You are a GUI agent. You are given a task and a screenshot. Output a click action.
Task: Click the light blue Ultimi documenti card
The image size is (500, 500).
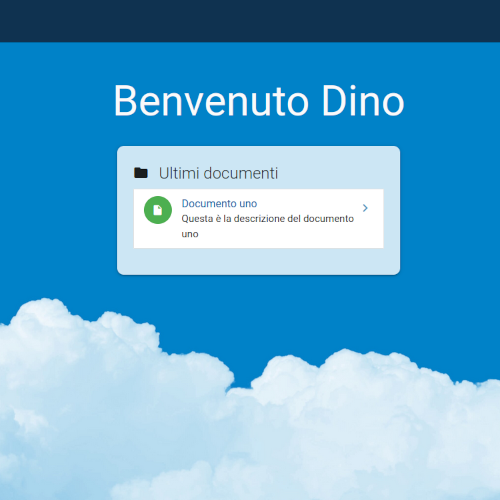click(258, 210)
